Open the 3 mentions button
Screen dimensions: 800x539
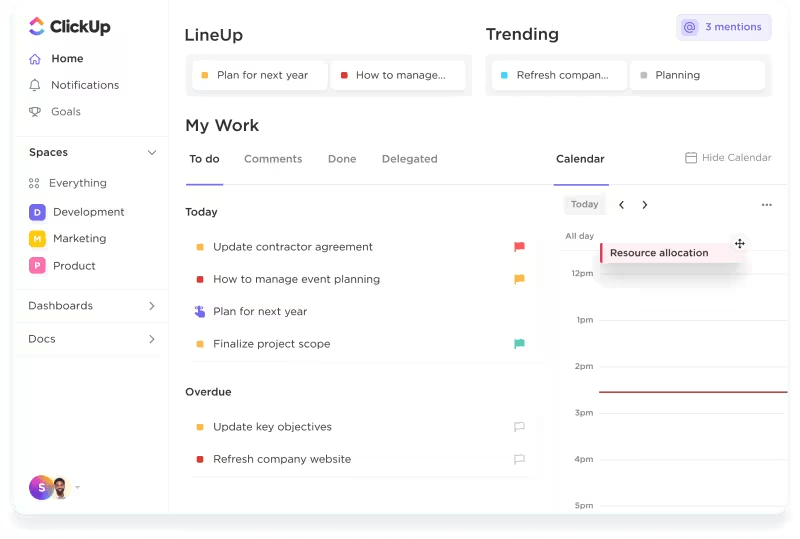pyautogui.click(x=724, y=27)
